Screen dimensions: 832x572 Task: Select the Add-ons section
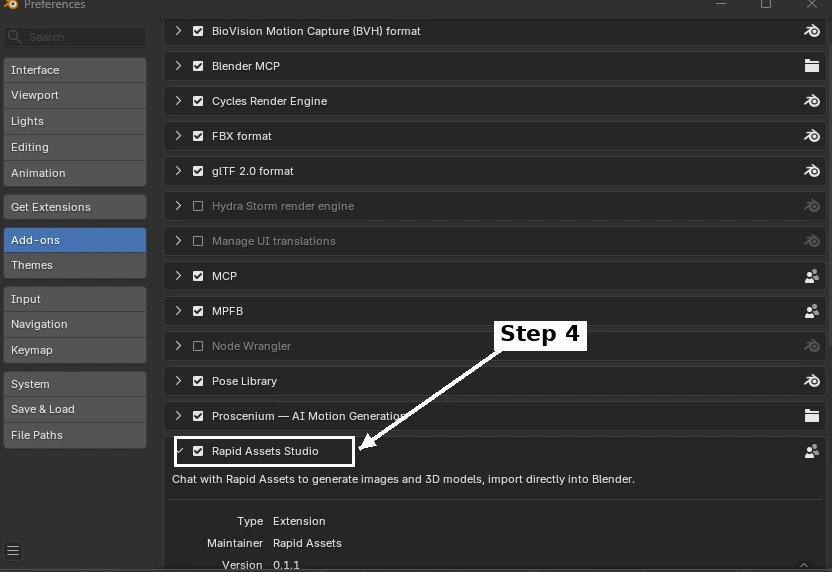coord(75,240)
